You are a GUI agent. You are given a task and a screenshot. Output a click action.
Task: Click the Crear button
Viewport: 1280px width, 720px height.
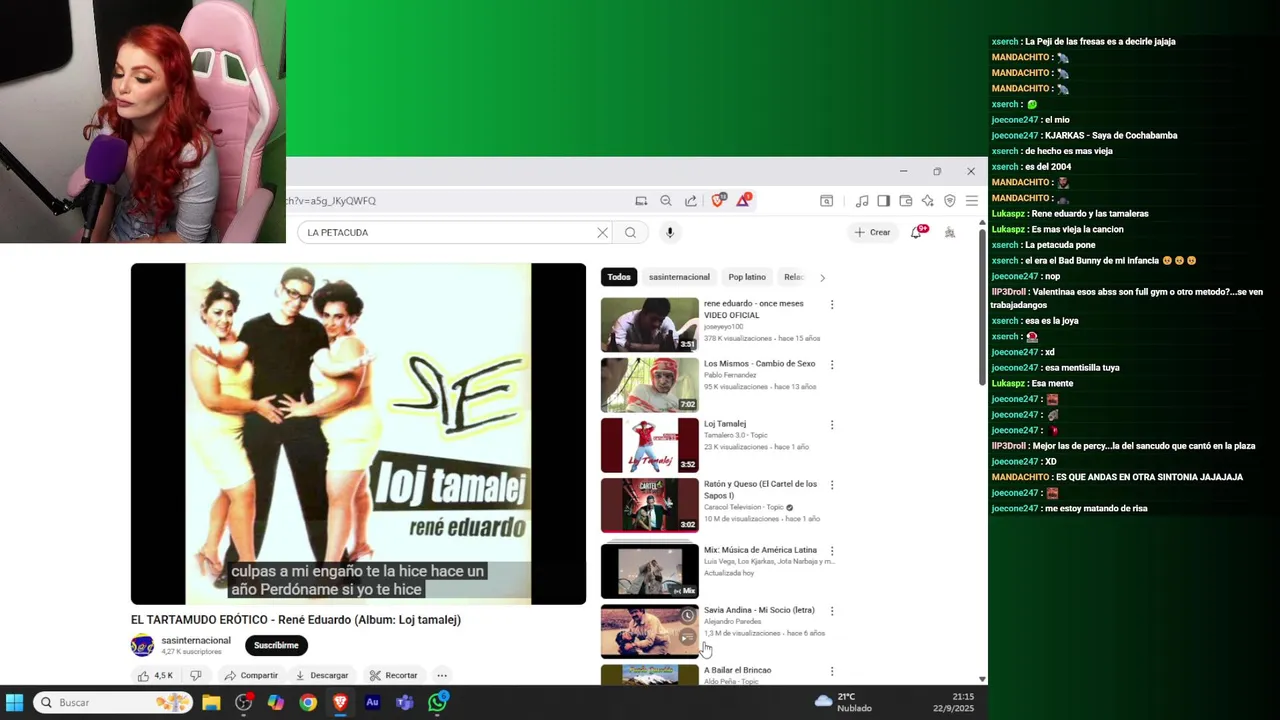click(x=872, y=232)
